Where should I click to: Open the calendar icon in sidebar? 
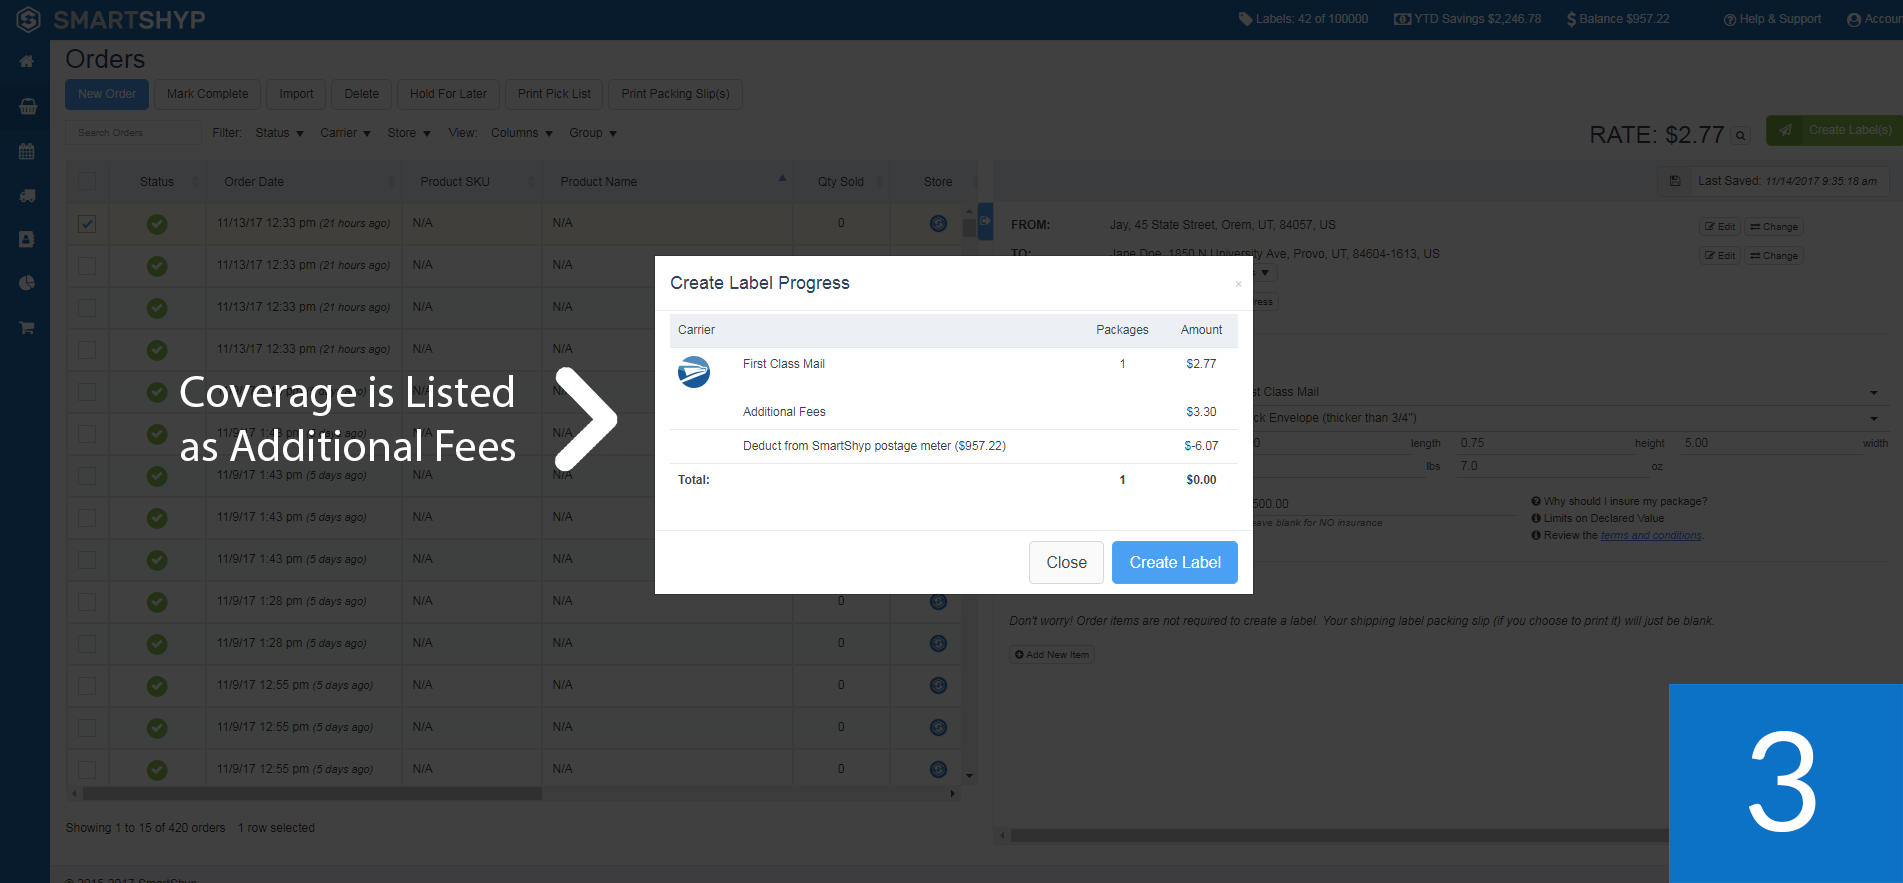[27, 152]
